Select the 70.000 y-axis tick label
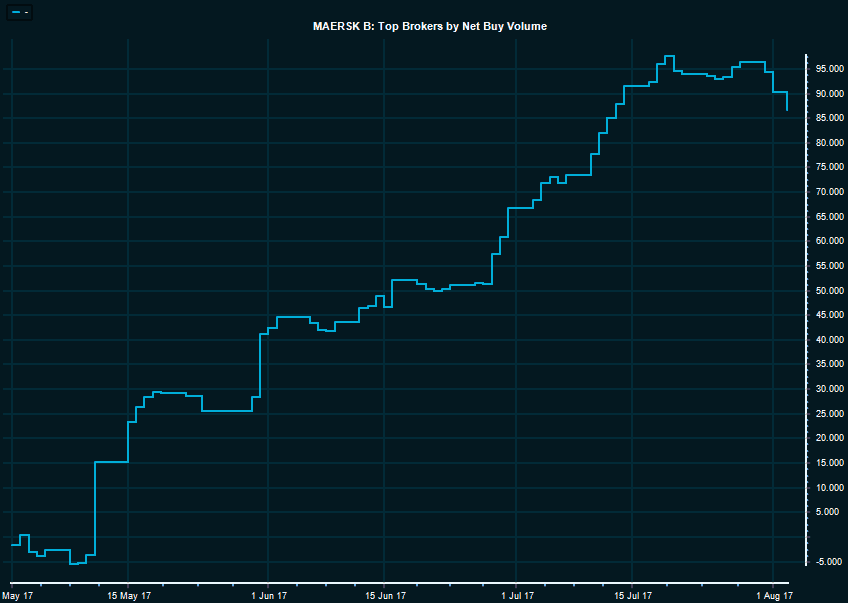 (x=827, y=192)
